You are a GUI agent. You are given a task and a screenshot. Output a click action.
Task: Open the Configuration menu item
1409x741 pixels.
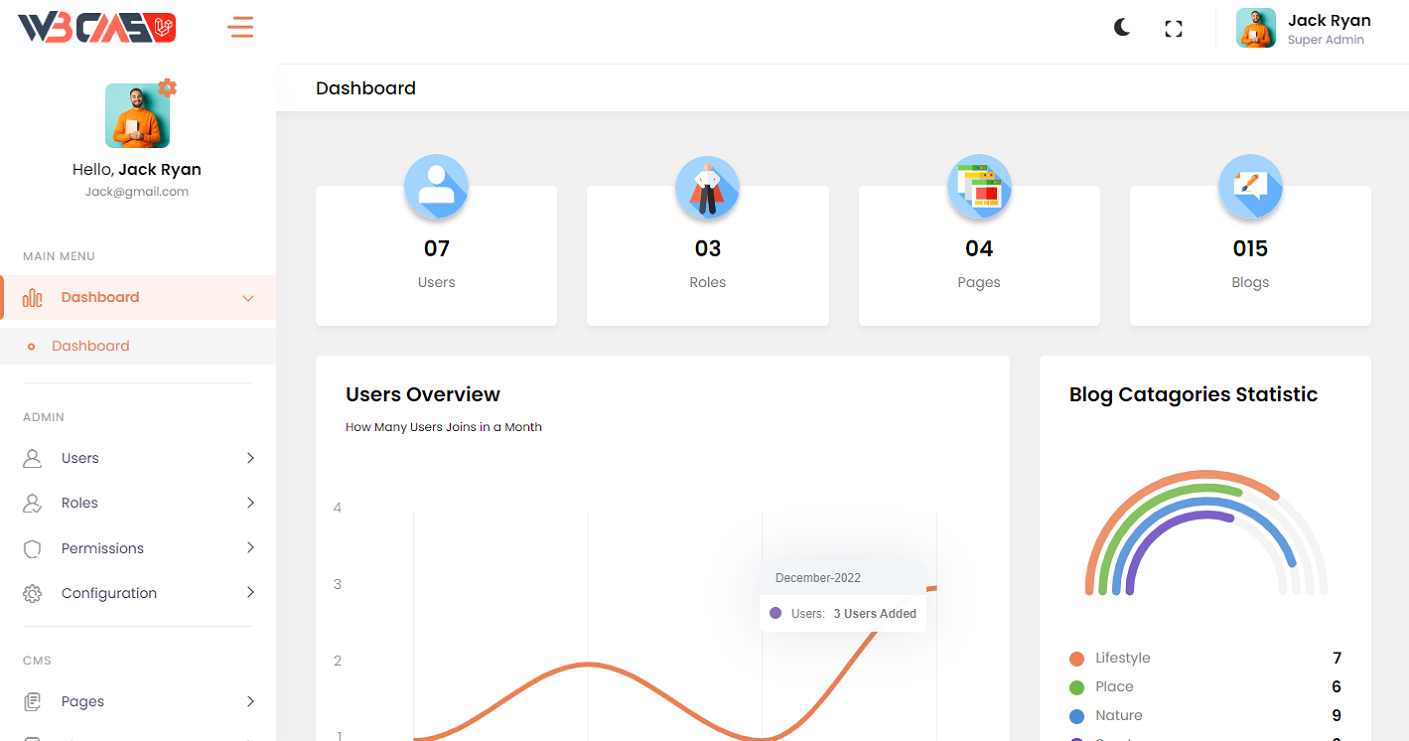point(109,593)
